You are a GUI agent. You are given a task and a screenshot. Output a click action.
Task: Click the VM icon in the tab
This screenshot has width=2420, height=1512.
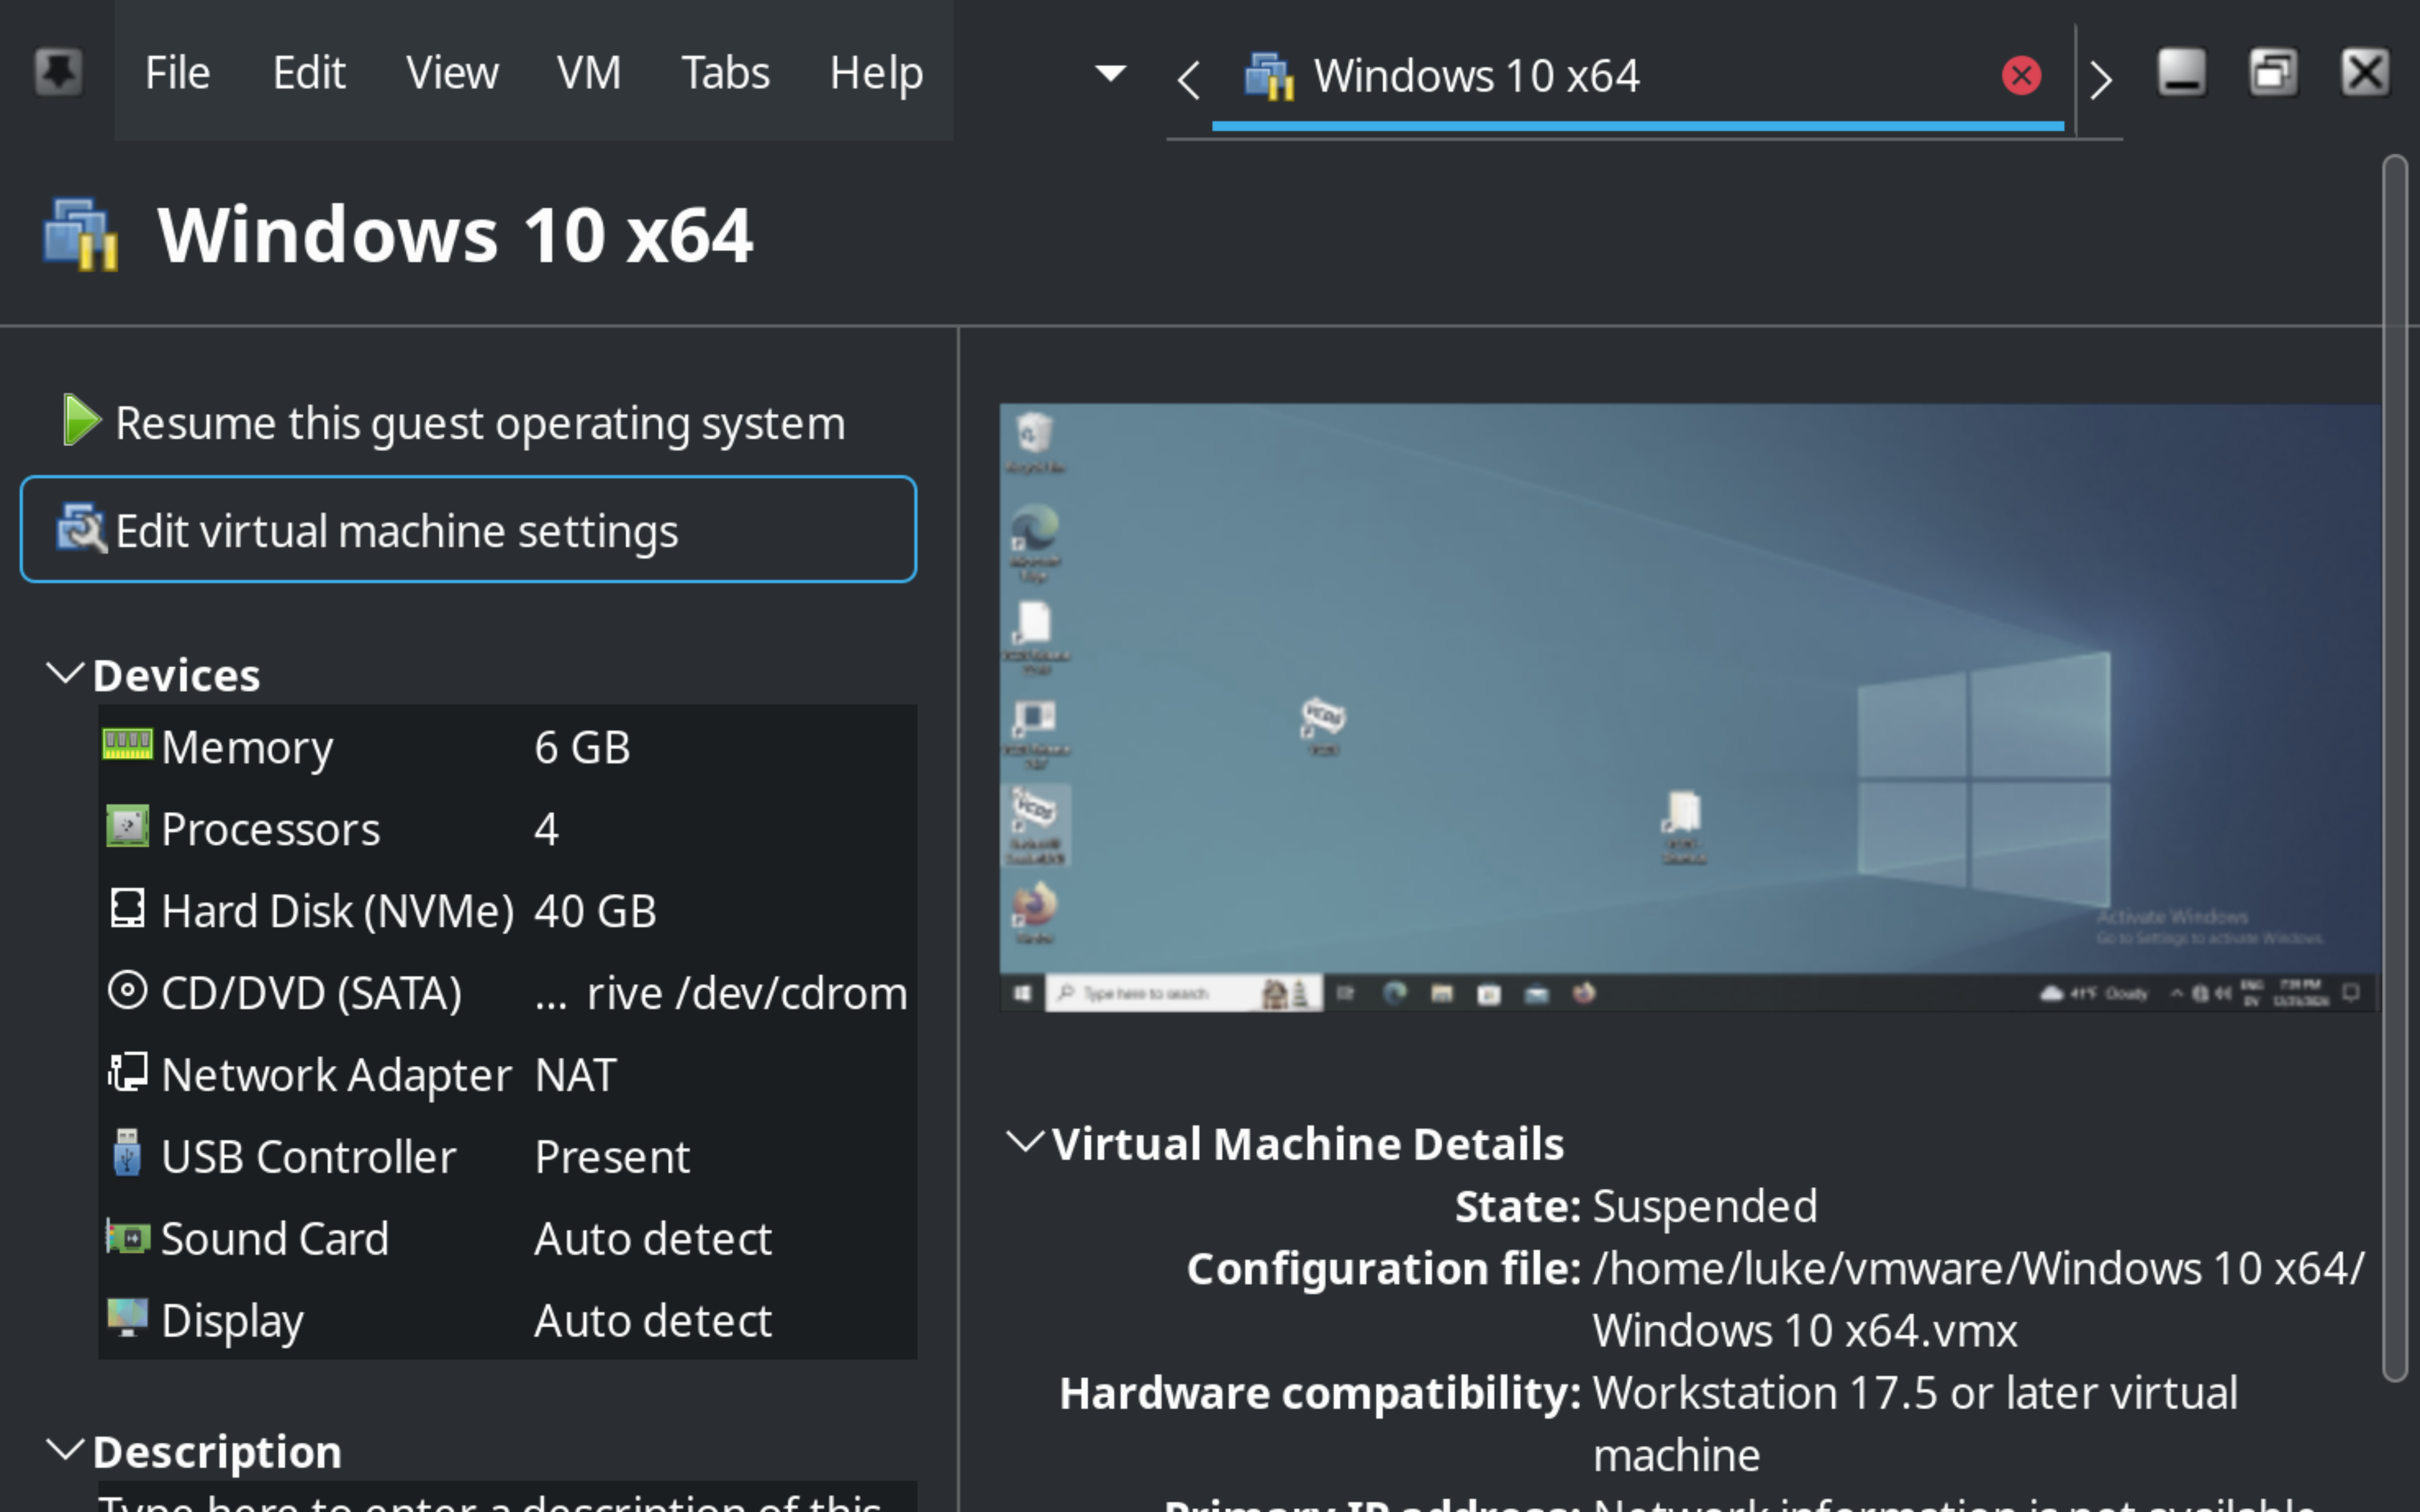[1269, 76]
